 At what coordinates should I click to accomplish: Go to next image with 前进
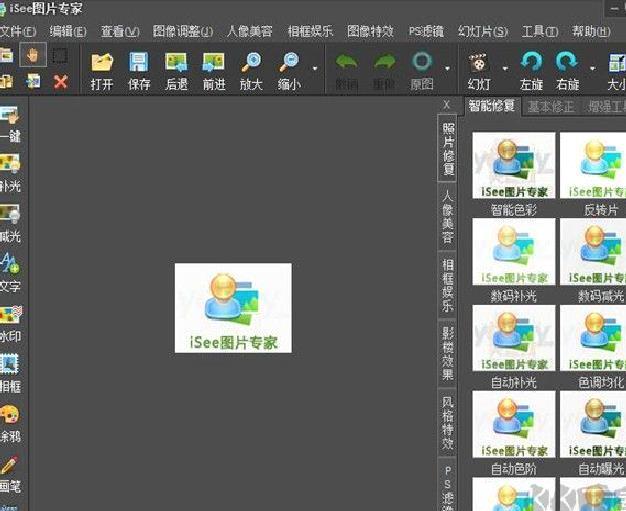tap(214, 63)
